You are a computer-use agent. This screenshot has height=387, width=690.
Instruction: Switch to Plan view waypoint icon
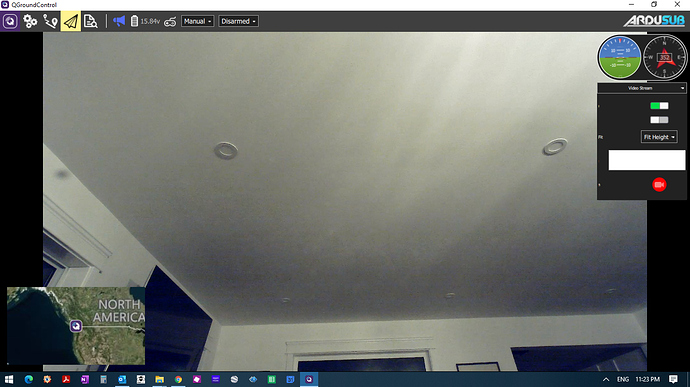point(50,21)
